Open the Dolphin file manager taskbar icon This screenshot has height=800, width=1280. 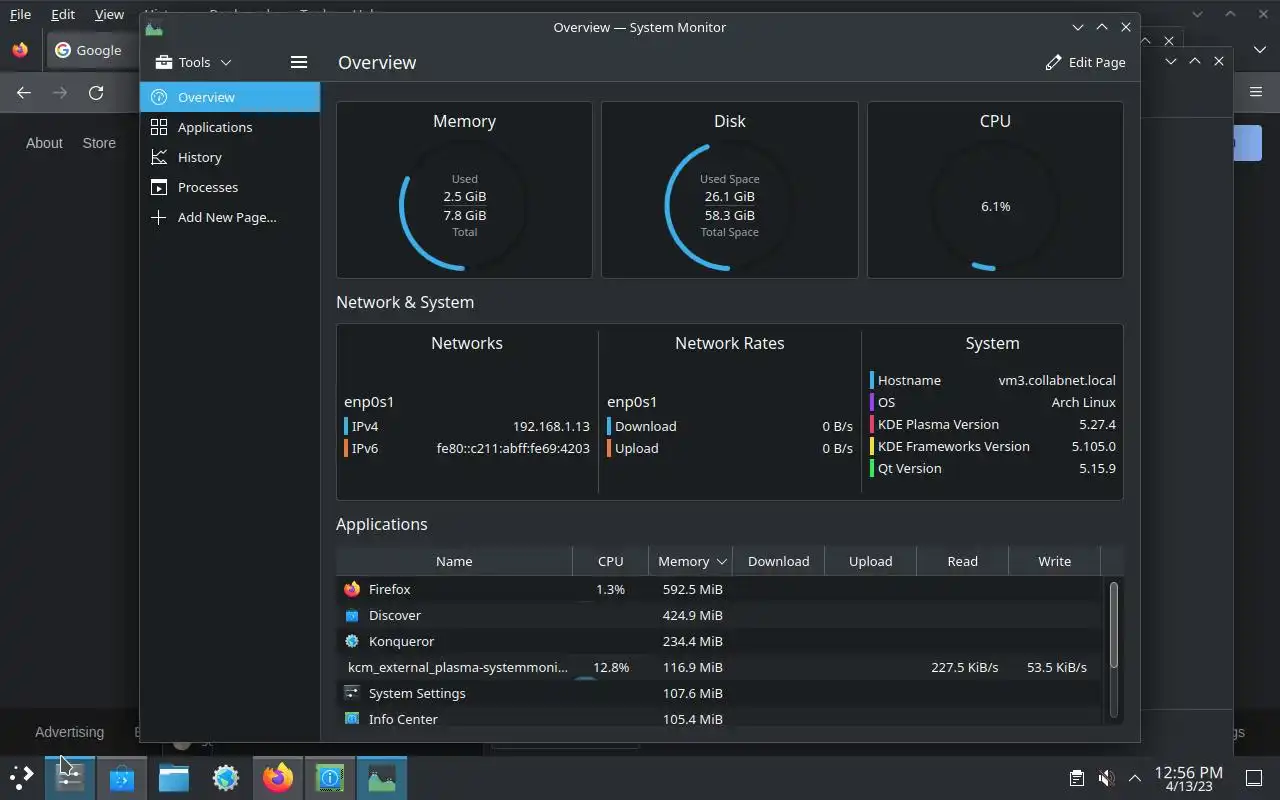click(174, 777)
